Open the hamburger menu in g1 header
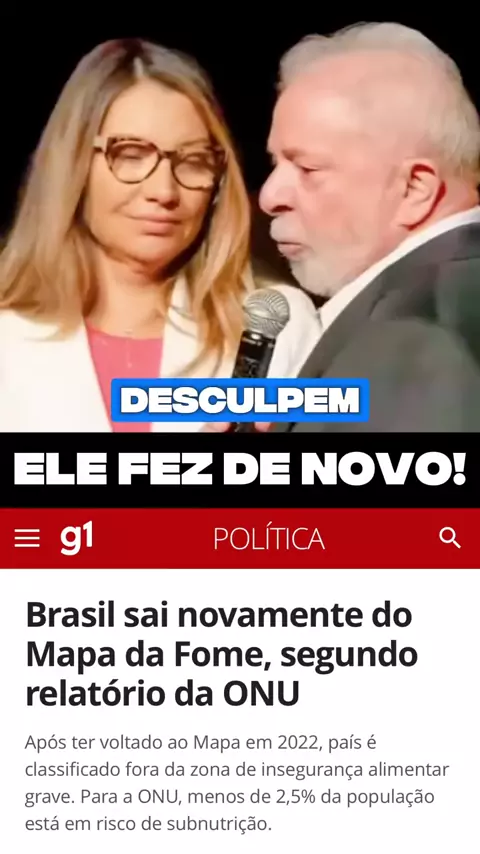This screenshot has width=480, height=854. pyautogui.click(x=27, y=538)
